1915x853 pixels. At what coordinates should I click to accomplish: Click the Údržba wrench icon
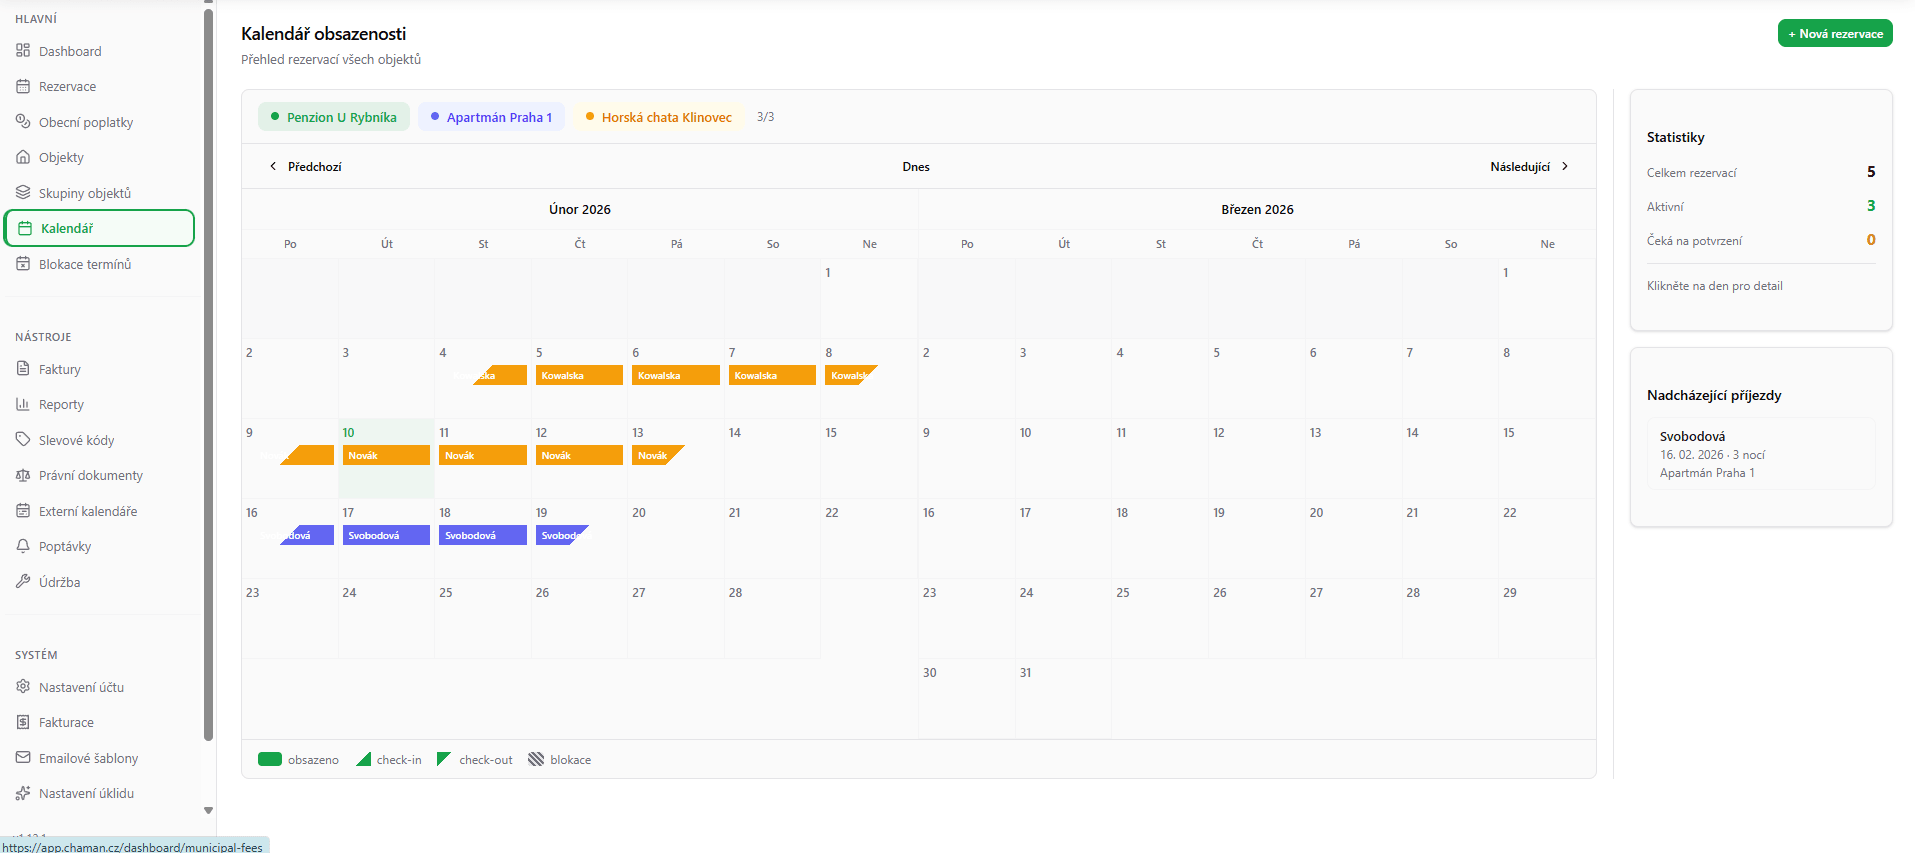23,582
